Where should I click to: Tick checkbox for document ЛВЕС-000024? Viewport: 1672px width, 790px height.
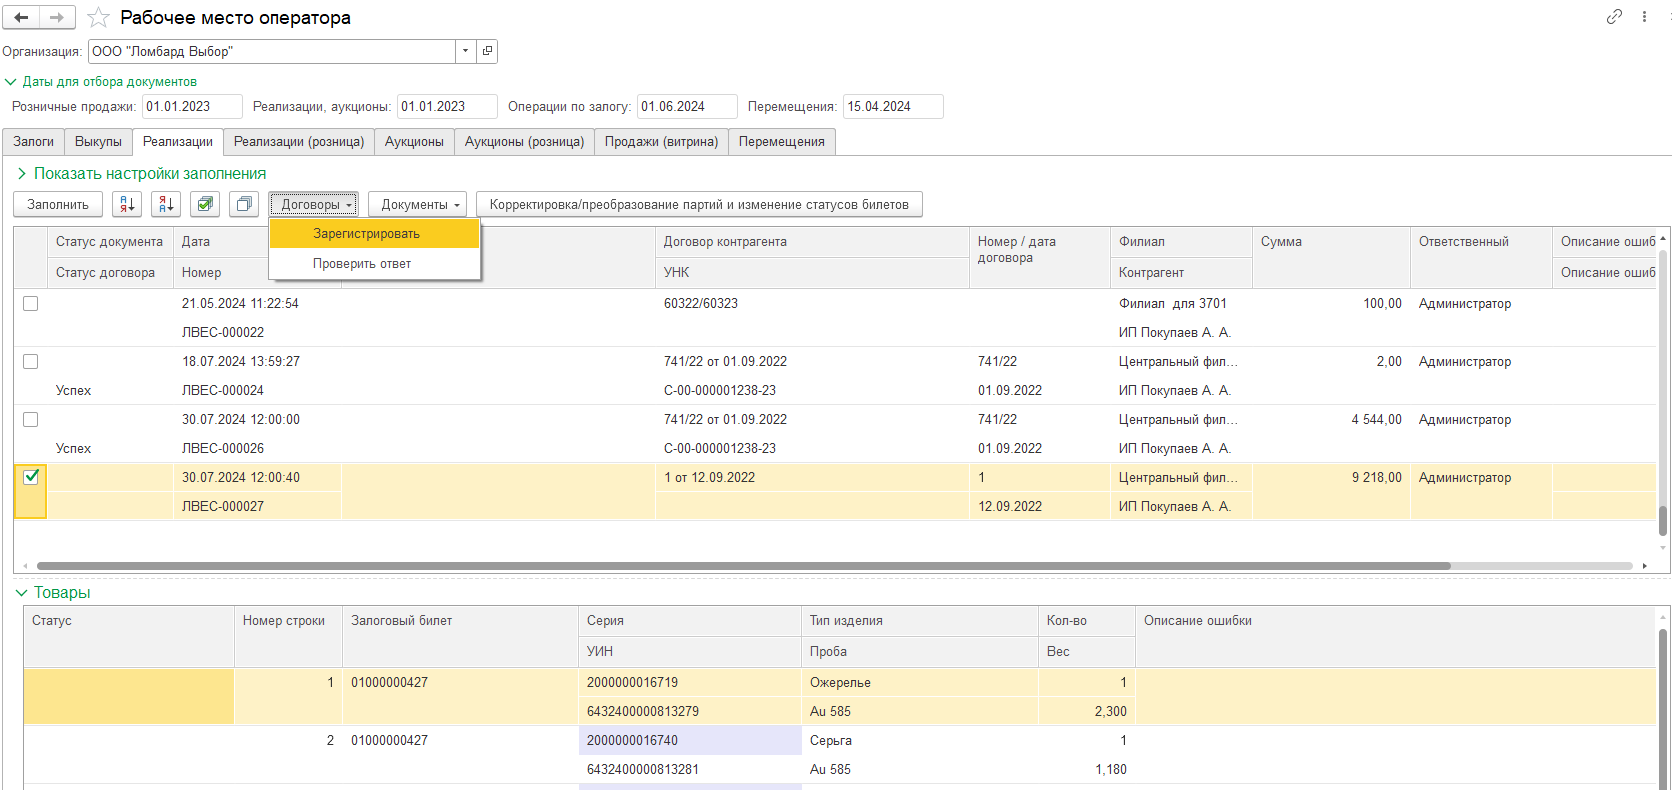[31, 361]
